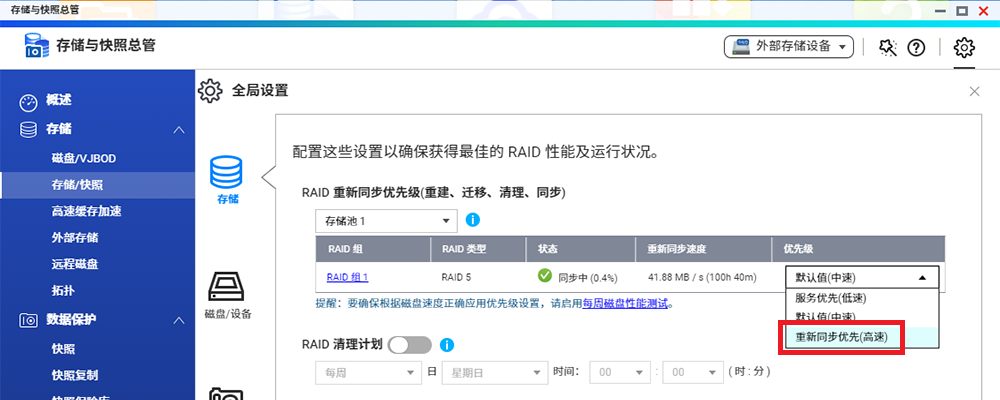Select 重新同步优先(高速) priority option

(x=862, y=337)
